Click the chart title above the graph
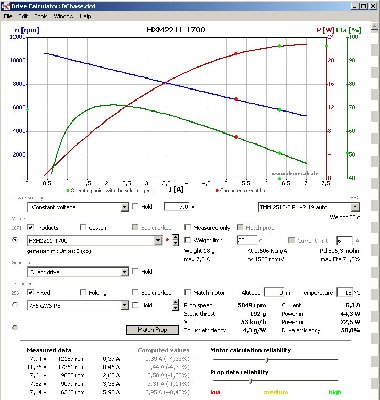 [176, 30]
